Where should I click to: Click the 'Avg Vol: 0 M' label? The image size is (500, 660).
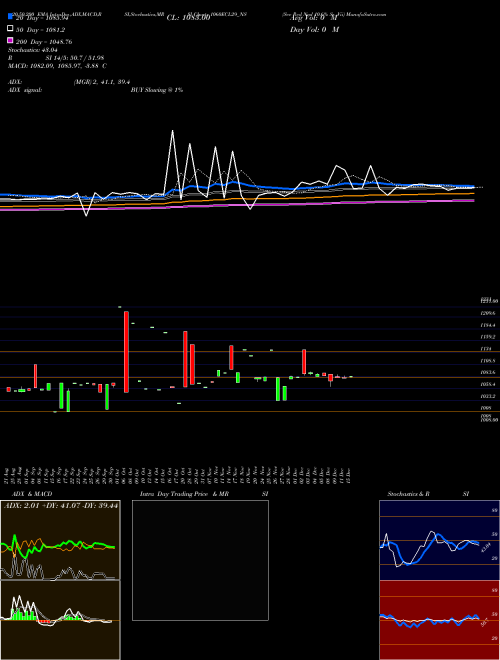point(314,18)
